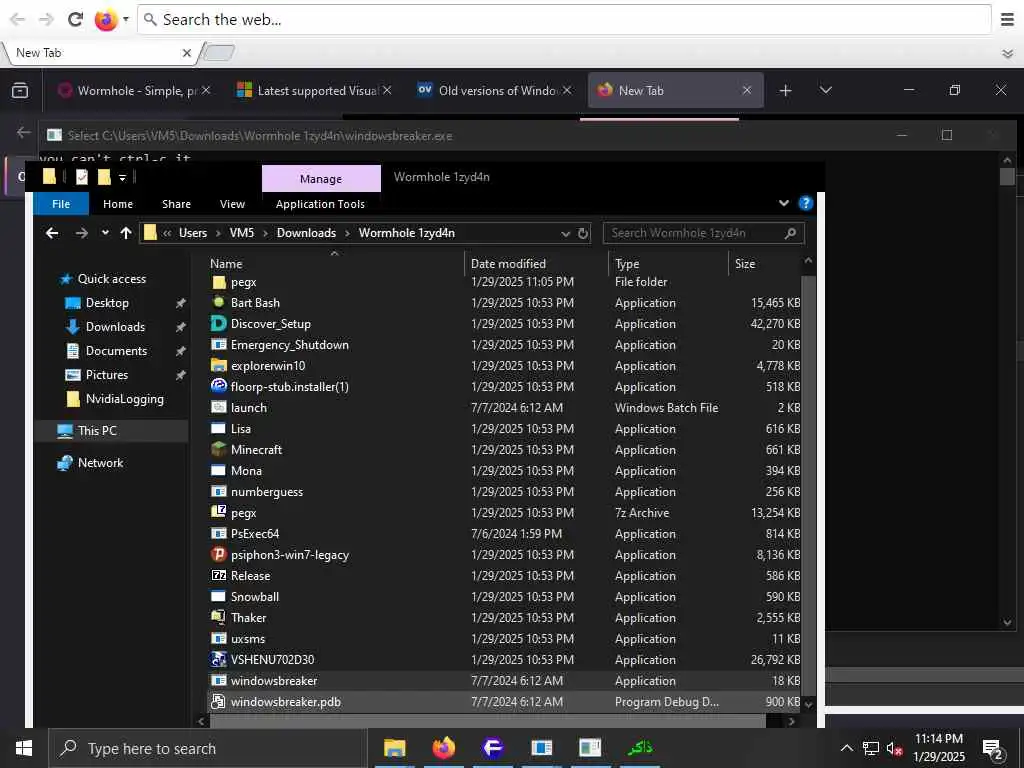1024x768 pixels.
Task: Click the psiphon3-win7-legacy red P icon
Action: pyautogui.click(x=219, y=554)
